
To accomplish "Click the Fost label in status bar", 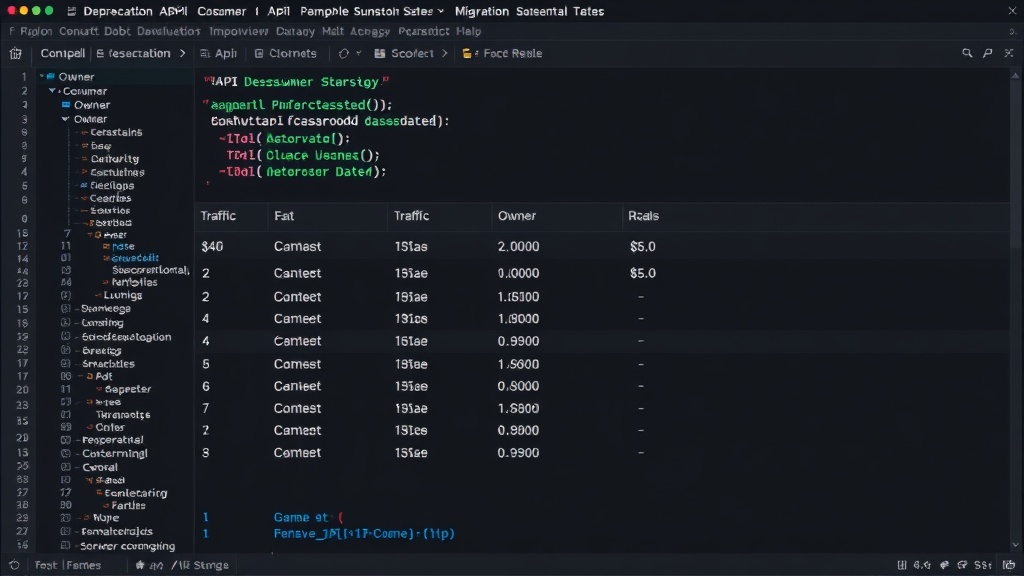I will [46, 565].
